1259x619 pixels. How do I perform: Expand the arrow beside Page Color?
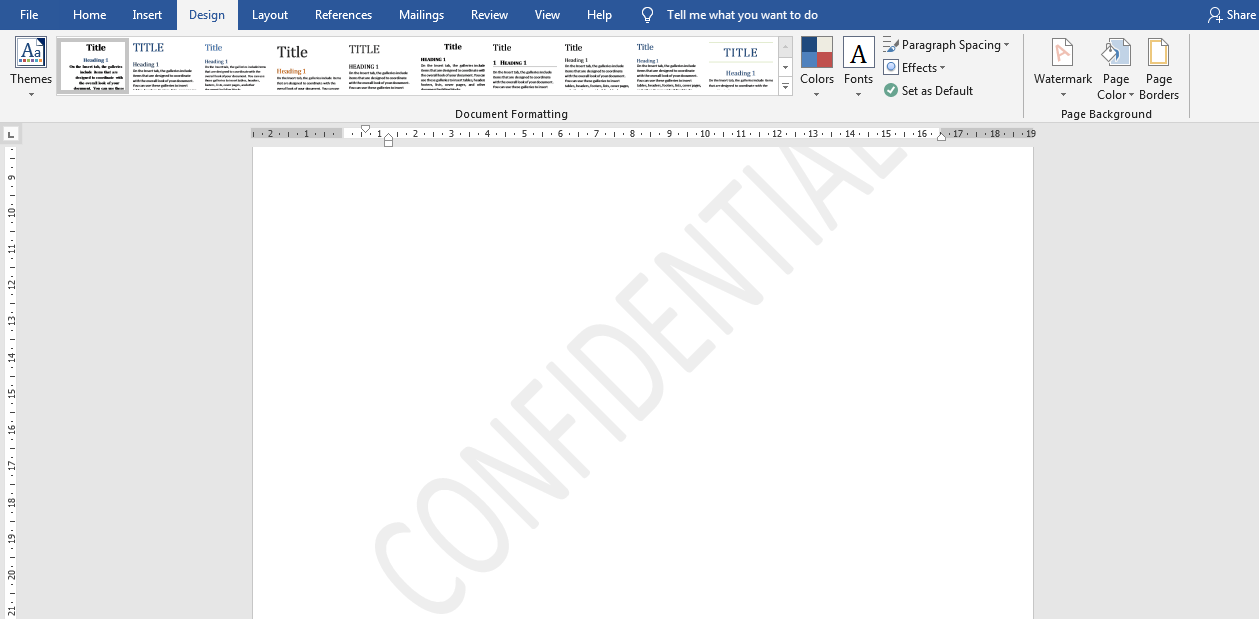coord(1131,95)
